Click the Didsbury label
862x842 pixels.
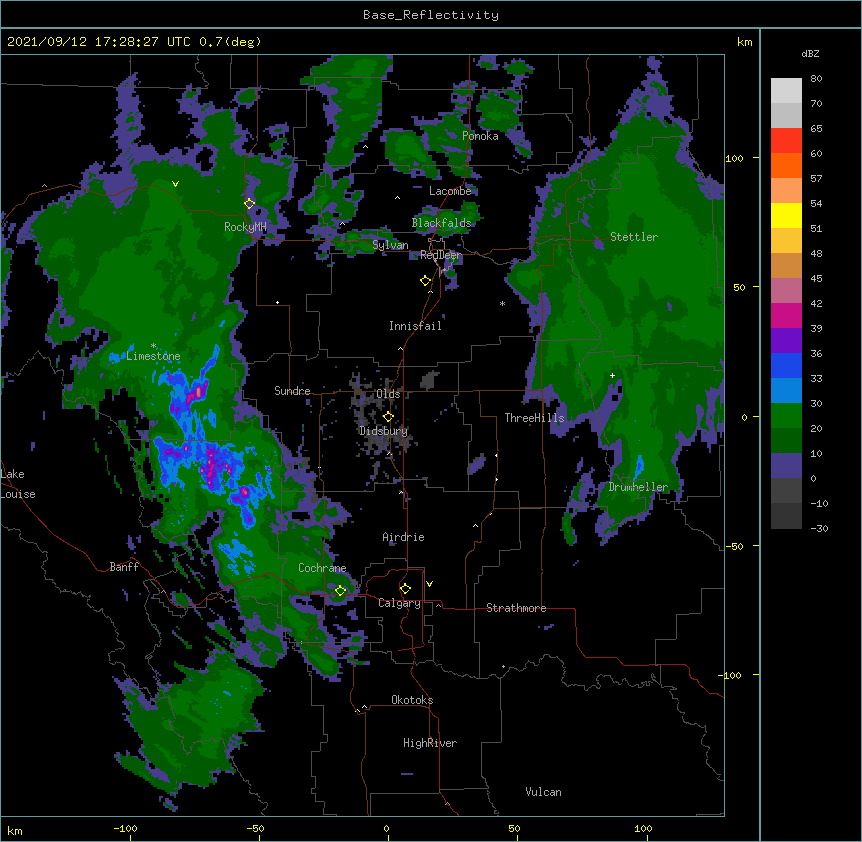pos(383,431)
